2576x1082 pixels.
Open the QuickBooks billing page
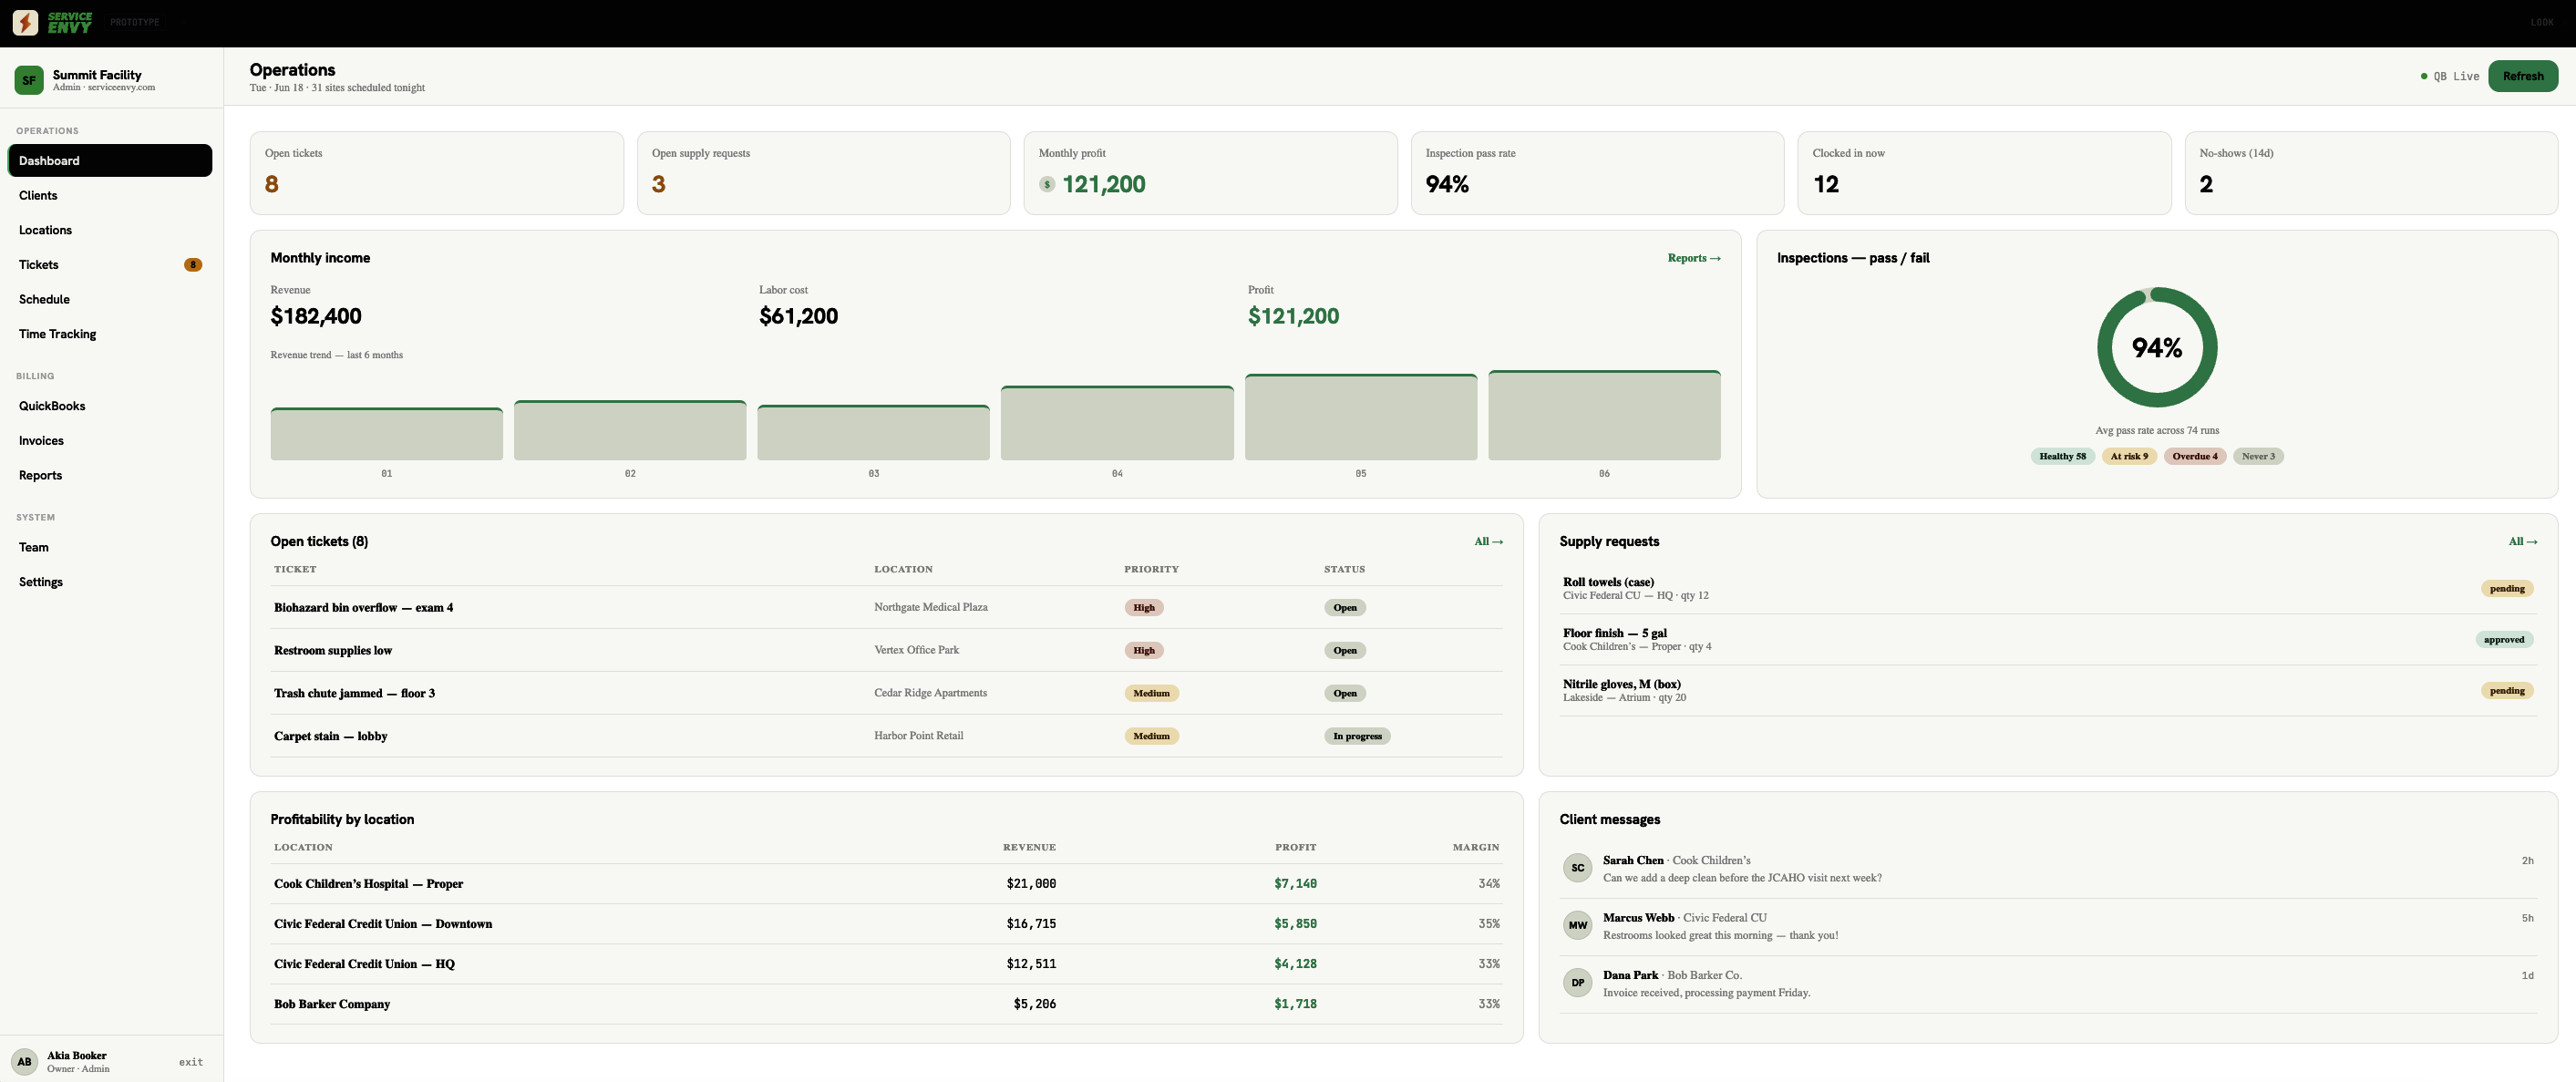(110, 406)
